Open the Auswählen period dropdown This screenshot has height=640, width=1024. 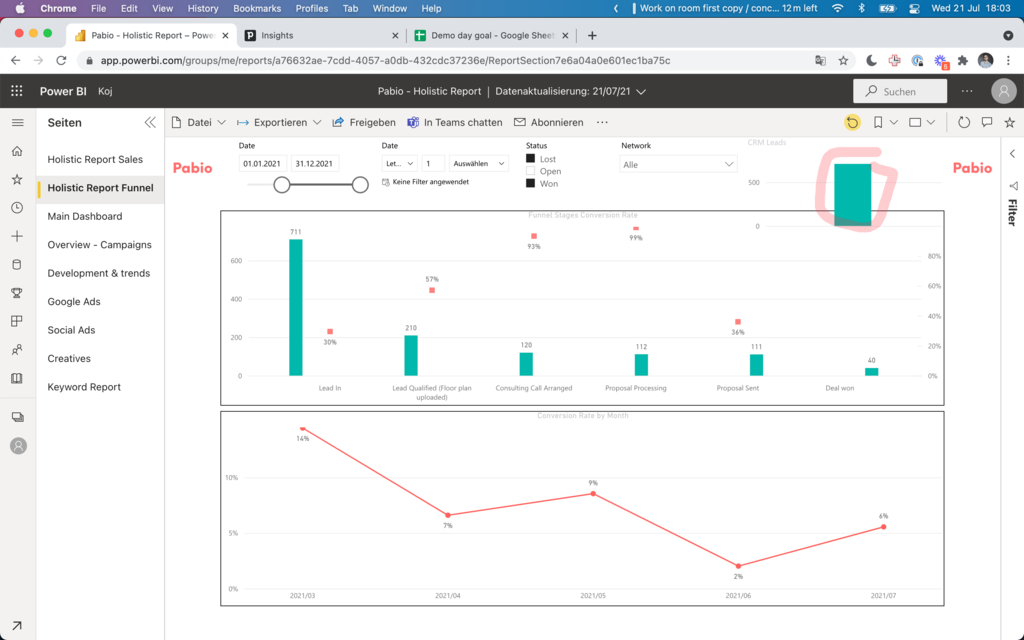pyautogui.click(x=478, y=163)
